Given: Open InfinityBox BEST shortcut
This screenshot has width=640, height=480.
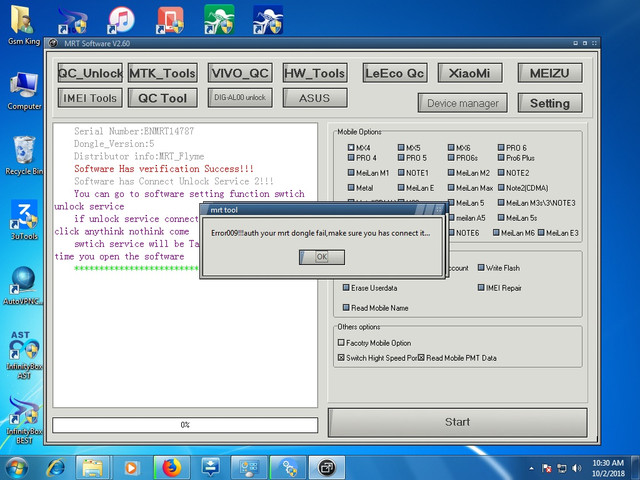Looking at the screenshot, I should 24,420.
